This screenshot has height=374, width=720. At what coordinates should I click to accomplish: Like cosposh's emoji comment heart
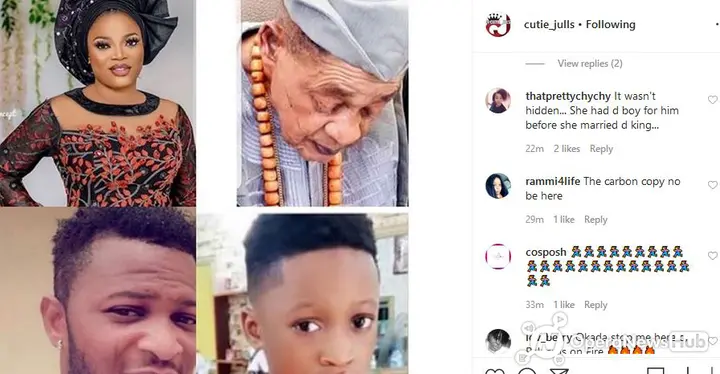click(712, 255)
